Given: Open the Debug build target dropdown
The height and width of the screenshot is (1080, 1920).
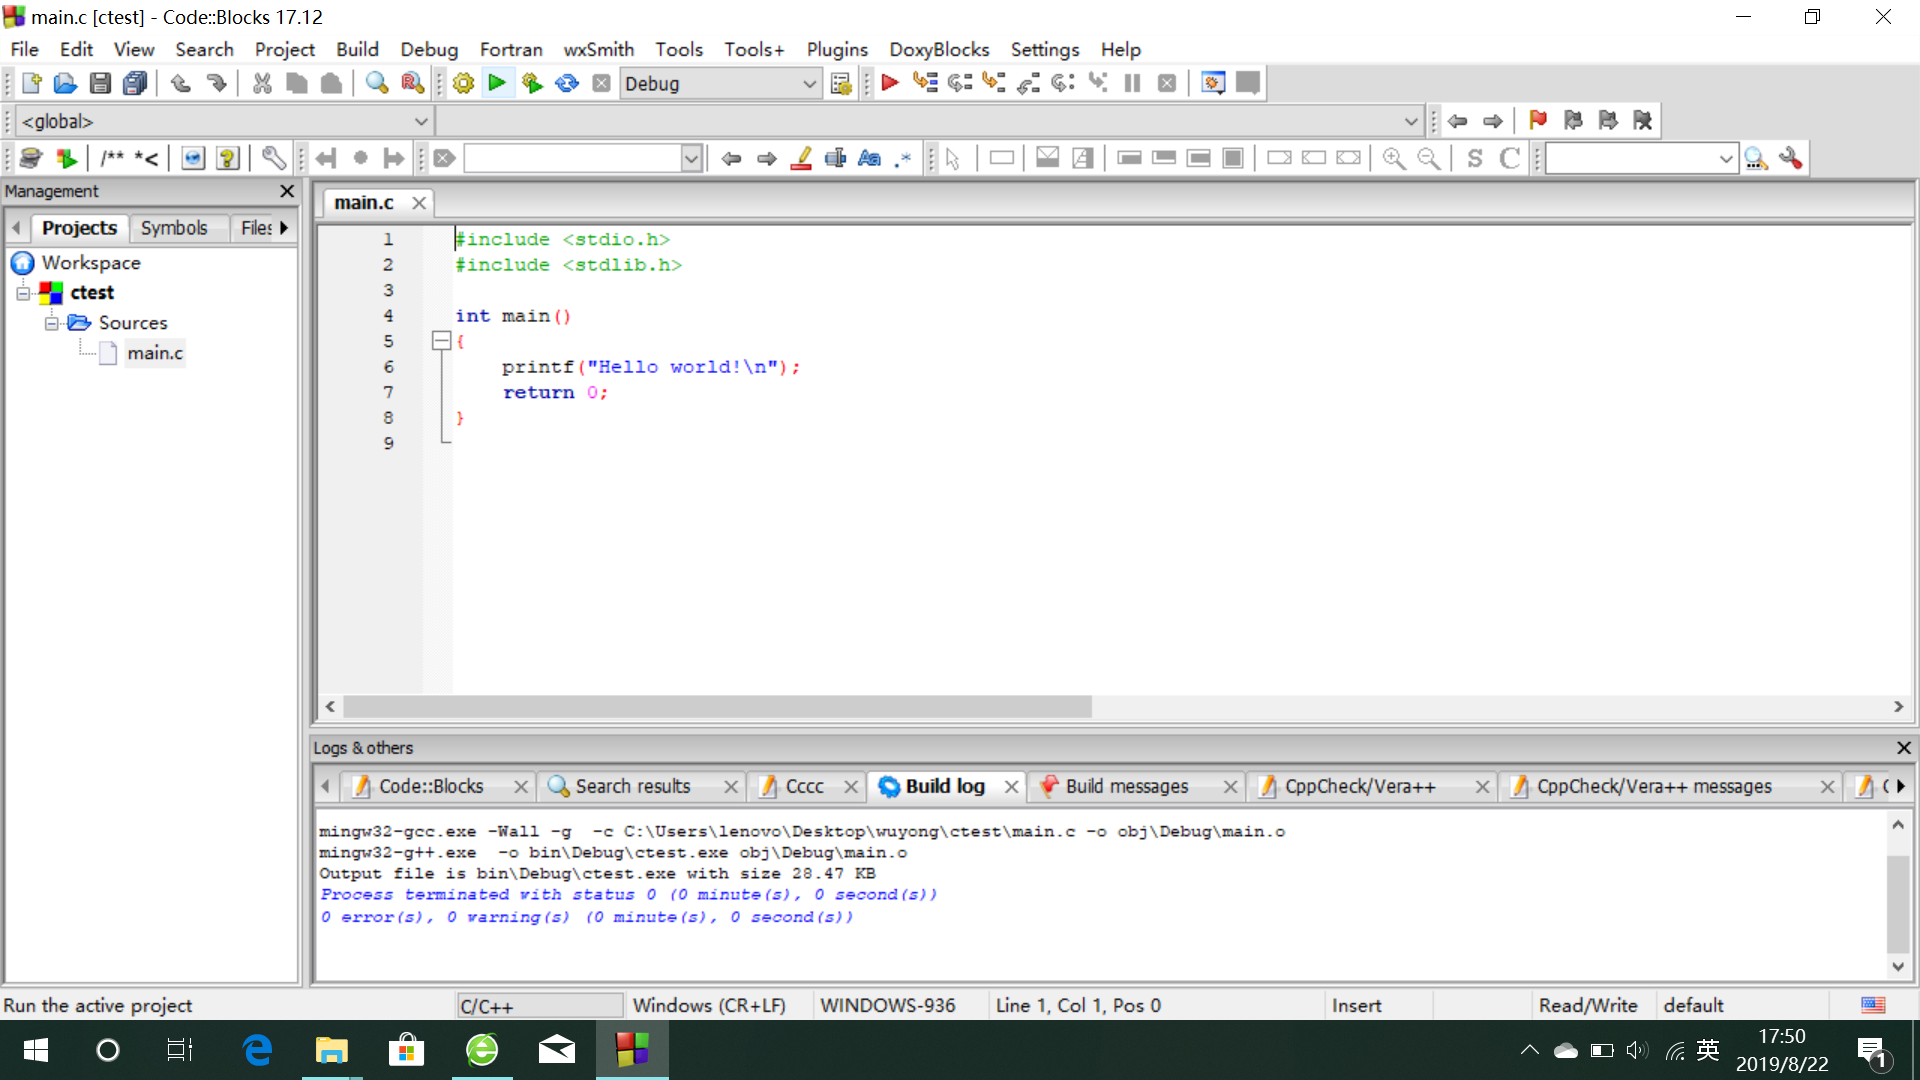Looking at the screenshot, I should 721,84.
